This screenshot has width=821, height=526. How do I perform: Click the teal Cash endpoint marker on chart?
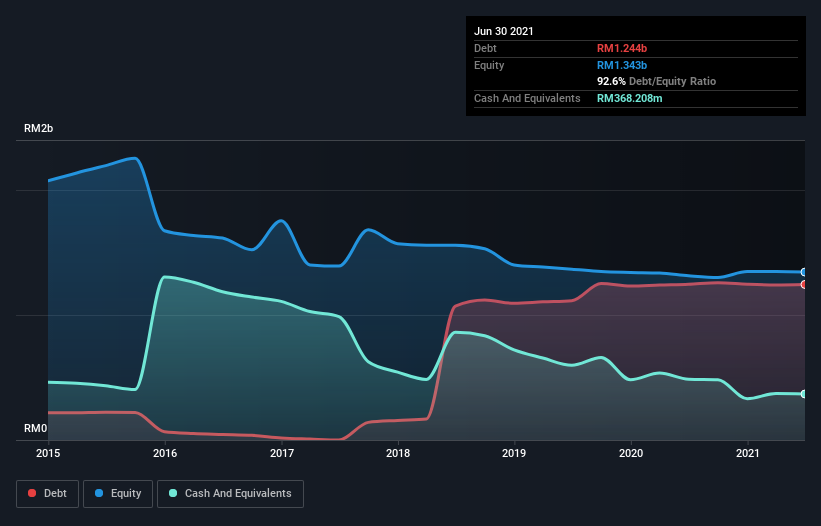coord(804,394)
